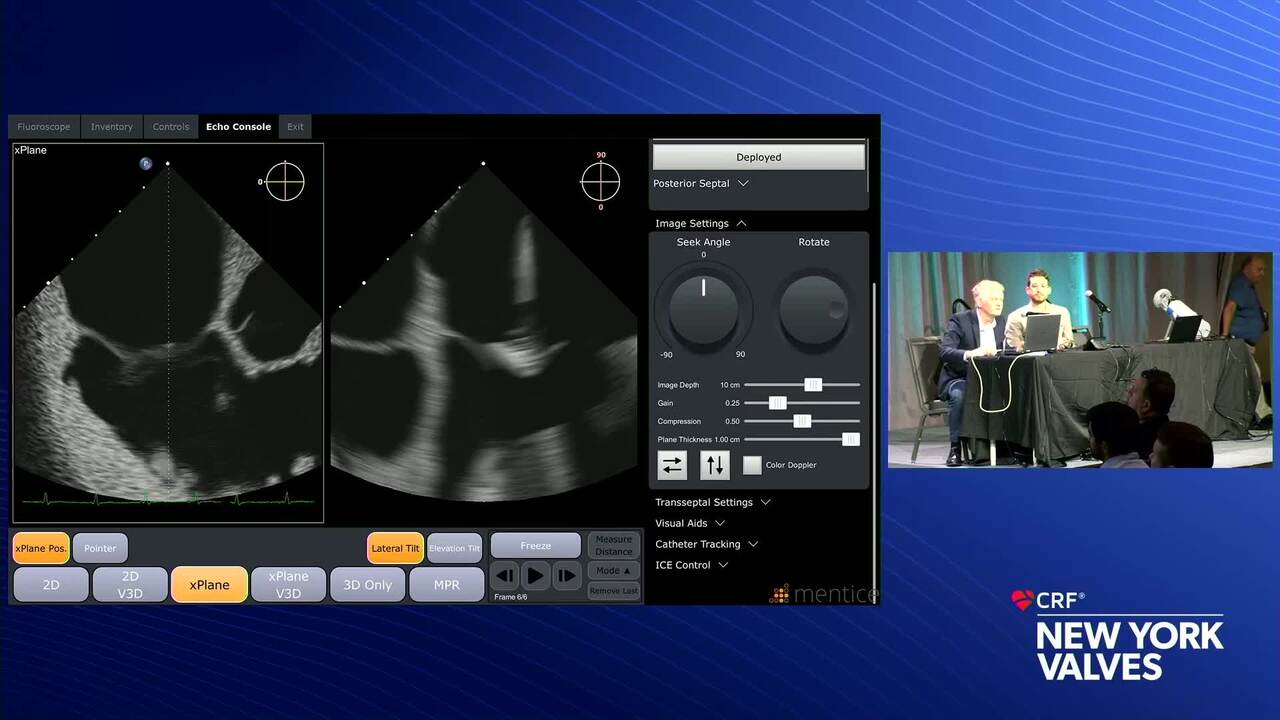Enable the Color Doppler checkbox
1280x720 pixels.
pyautogui.click(x=752, y=465)
